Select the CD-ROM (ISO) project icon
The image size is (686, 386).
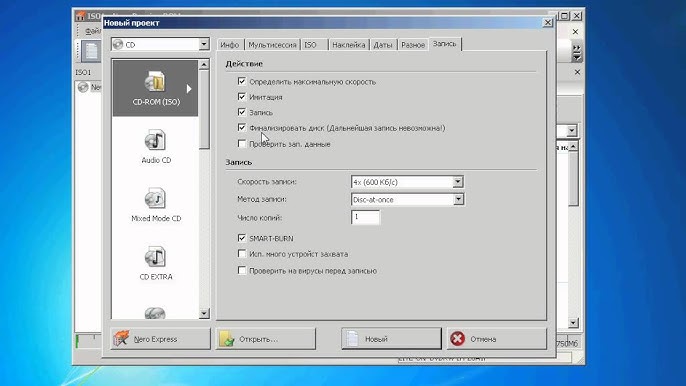[155, 88]
